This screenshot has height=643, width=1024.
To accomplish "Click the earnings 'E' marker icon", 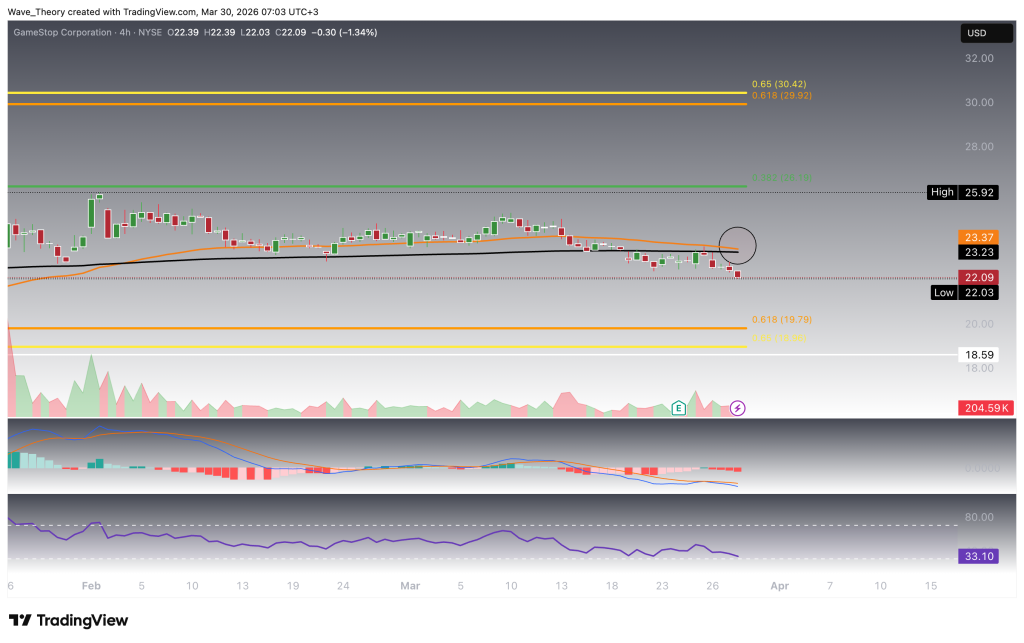I will [x=679, y=408].
